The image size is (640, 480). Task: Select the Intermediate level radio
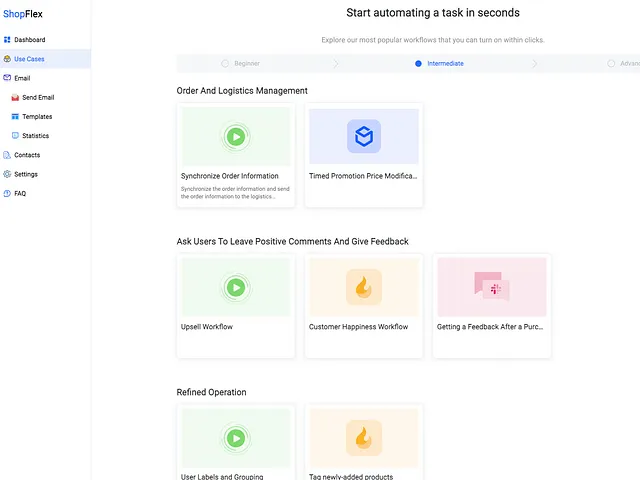(x=418, y=63)
